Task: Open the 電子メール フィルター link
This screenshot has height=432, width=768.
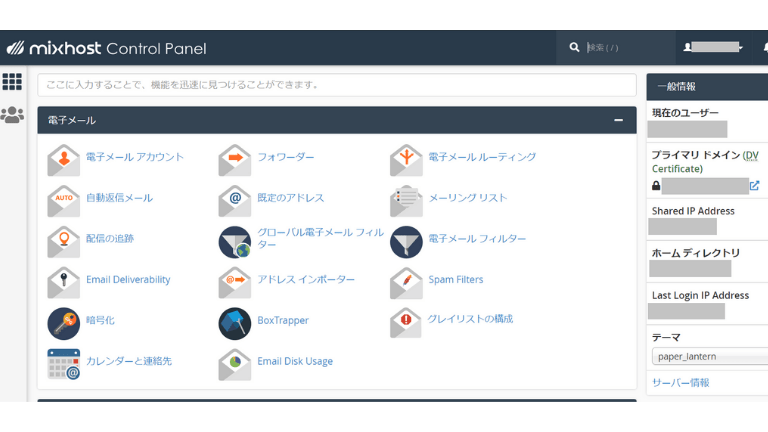Action: [477, 239]
